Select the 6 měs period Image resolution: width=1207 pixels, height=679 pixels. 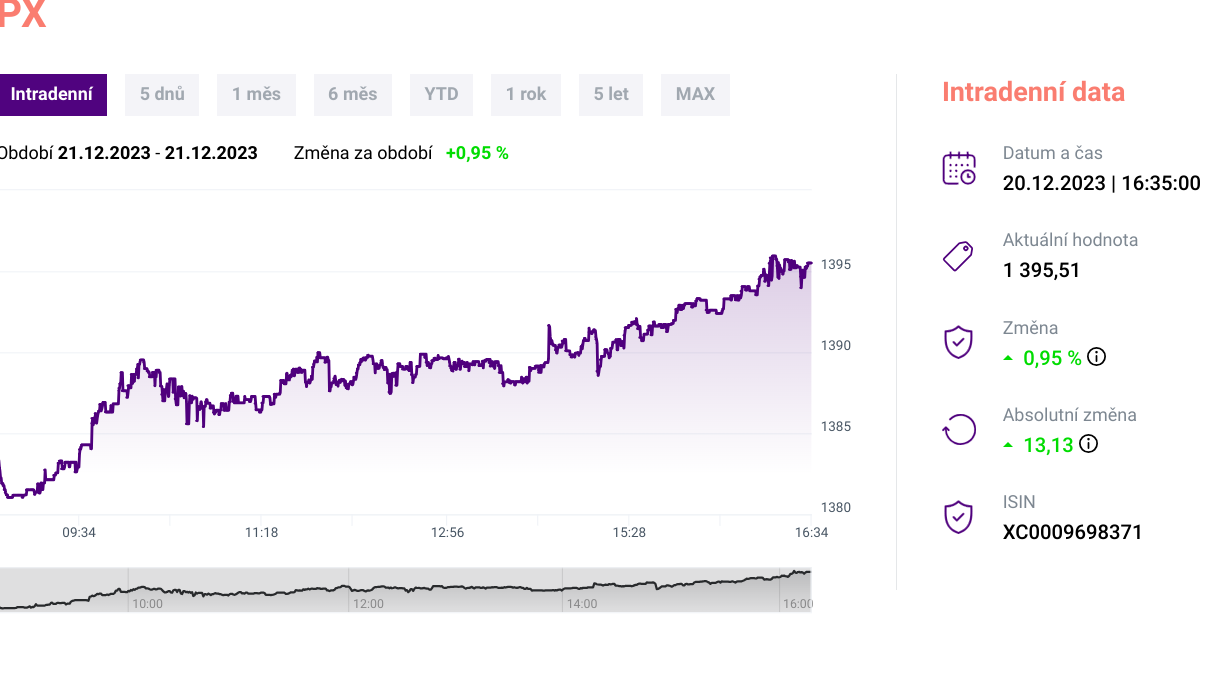(x=352, y=95)
